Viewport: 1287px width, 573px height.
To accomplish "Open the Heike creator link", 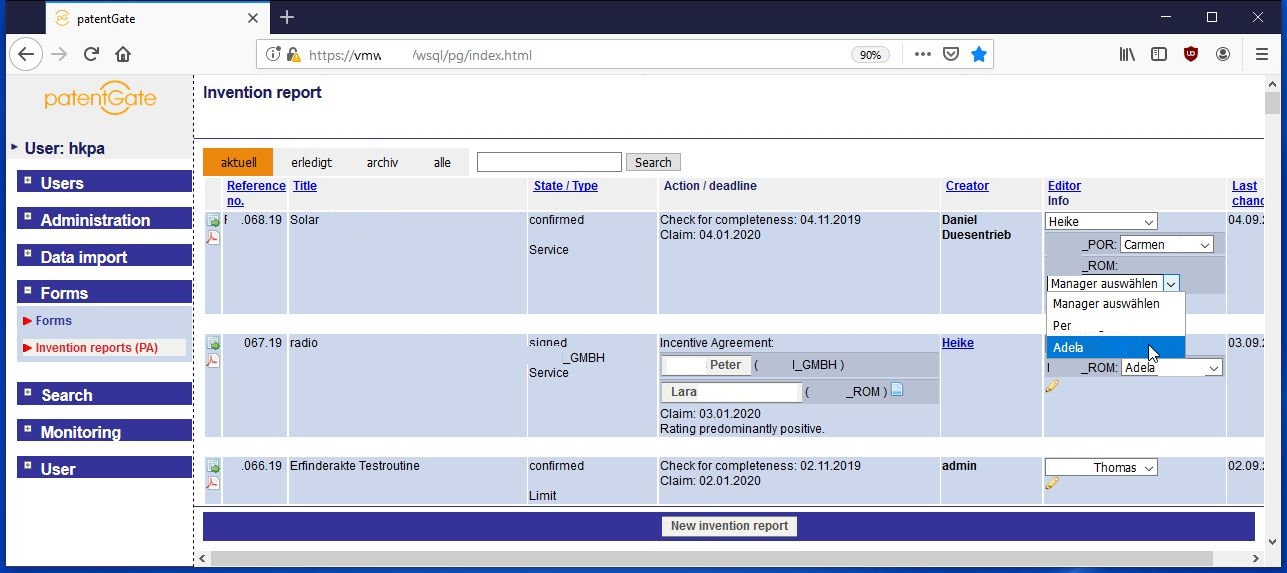I will [x=958, y=343].
